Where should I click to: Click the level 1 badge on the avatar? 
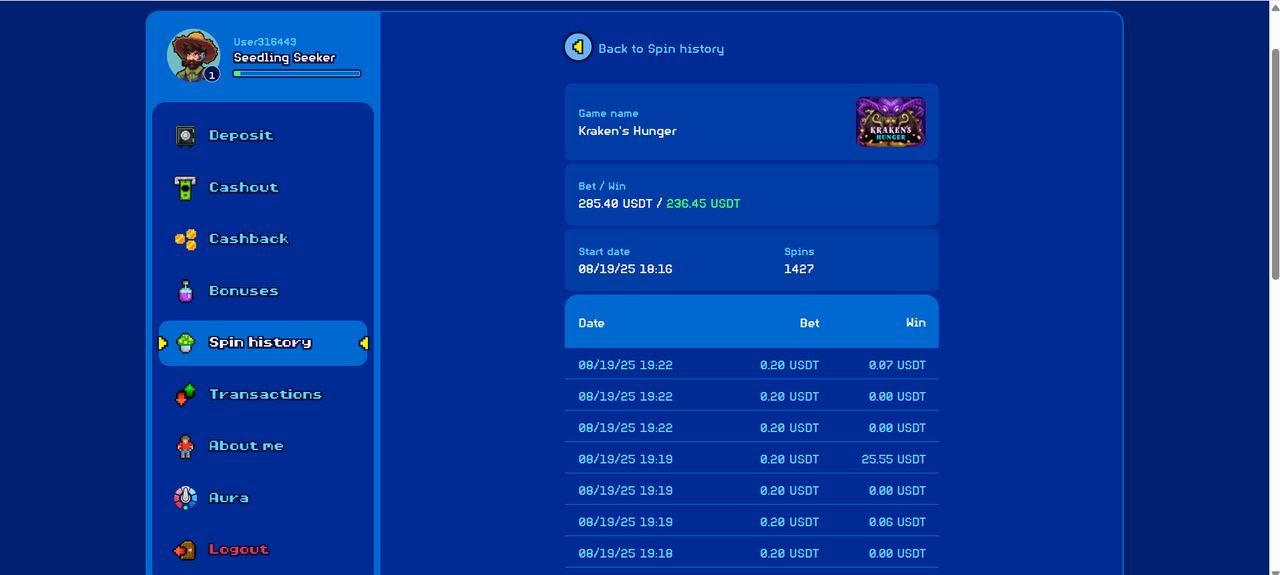212,74
